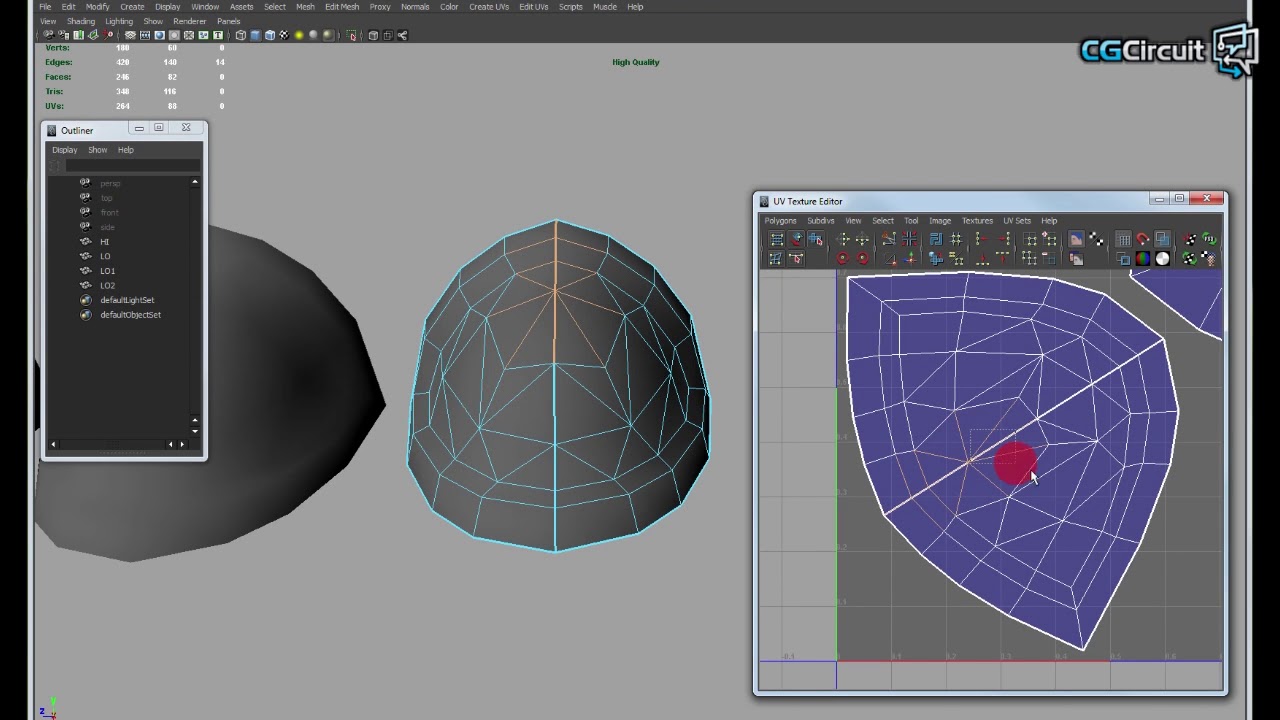This screenshot has width=1280, height=720.
Task: Click the Bookmarks icon in panel toolbar
Action: (79, 35)
